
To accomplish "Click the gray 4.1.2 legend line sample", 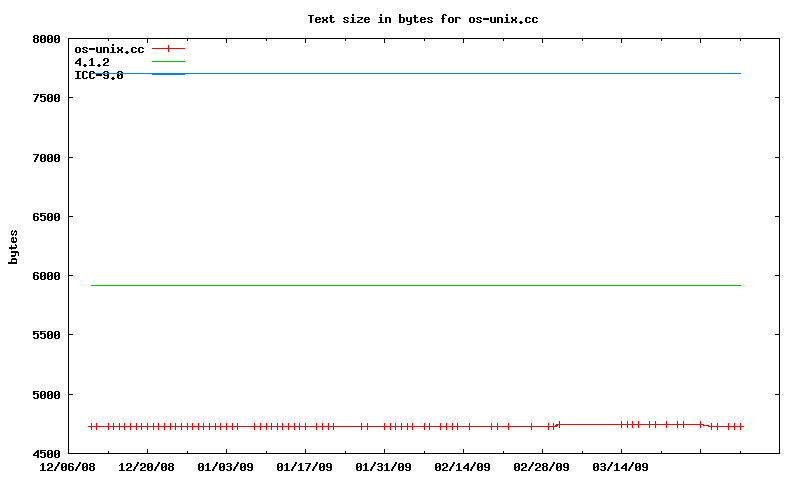I will pyautogui.click(x=168, y=61).
